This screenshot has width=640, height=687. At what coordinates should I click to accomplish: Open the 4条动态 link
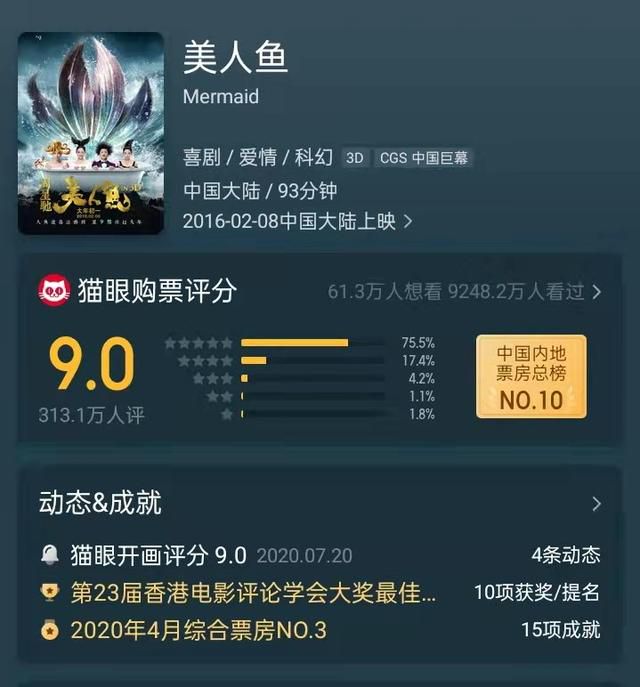(566, 555)
